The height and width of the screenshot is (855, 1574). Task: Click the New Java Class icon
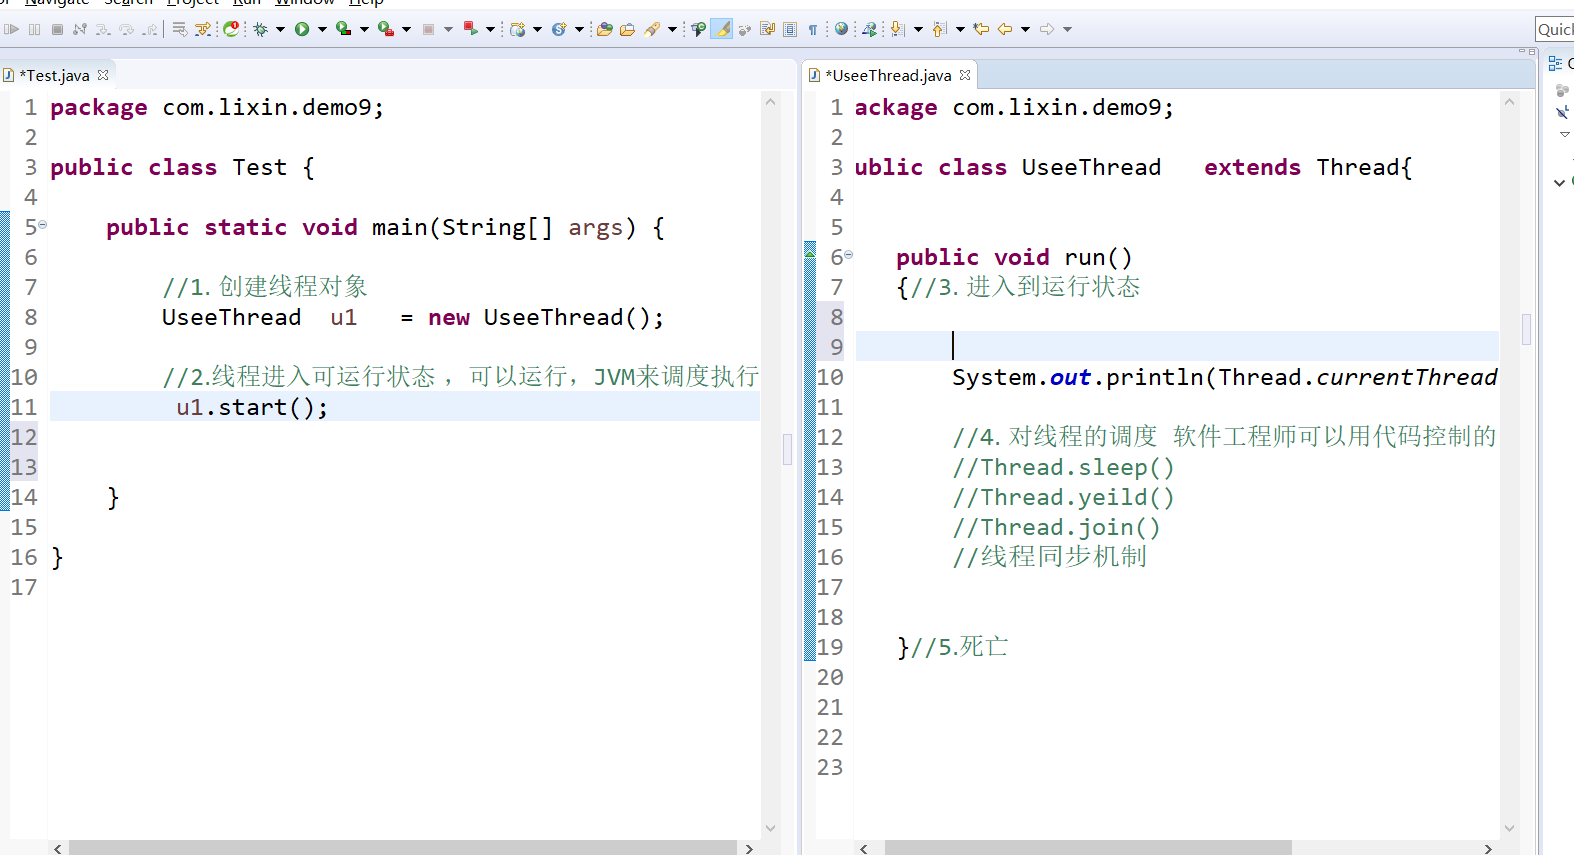(559, 29)
